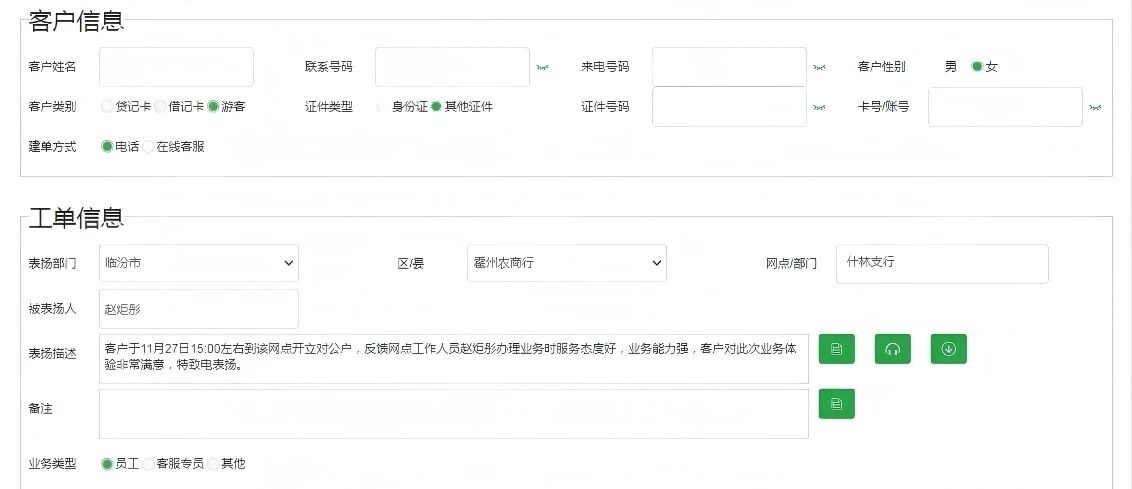Select 男 for customer gender
This screenshot has width=1132, height=489.
(x=950, y=67)
